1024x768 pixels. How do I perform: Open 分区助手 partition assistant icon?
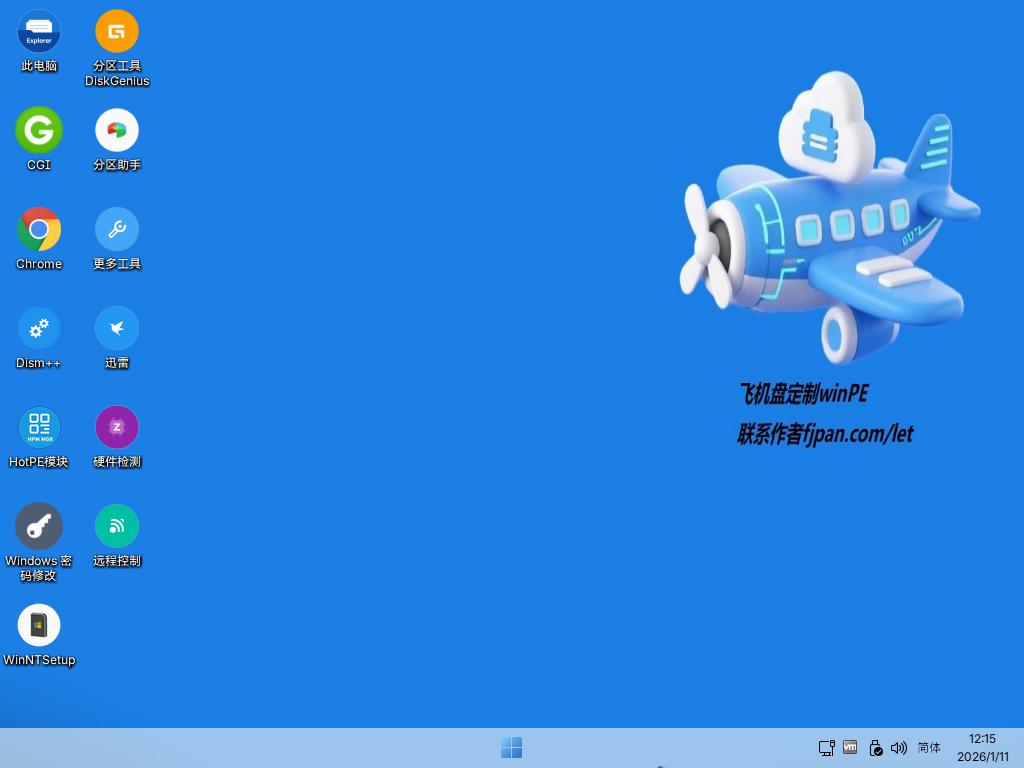(x=117, y=130)
